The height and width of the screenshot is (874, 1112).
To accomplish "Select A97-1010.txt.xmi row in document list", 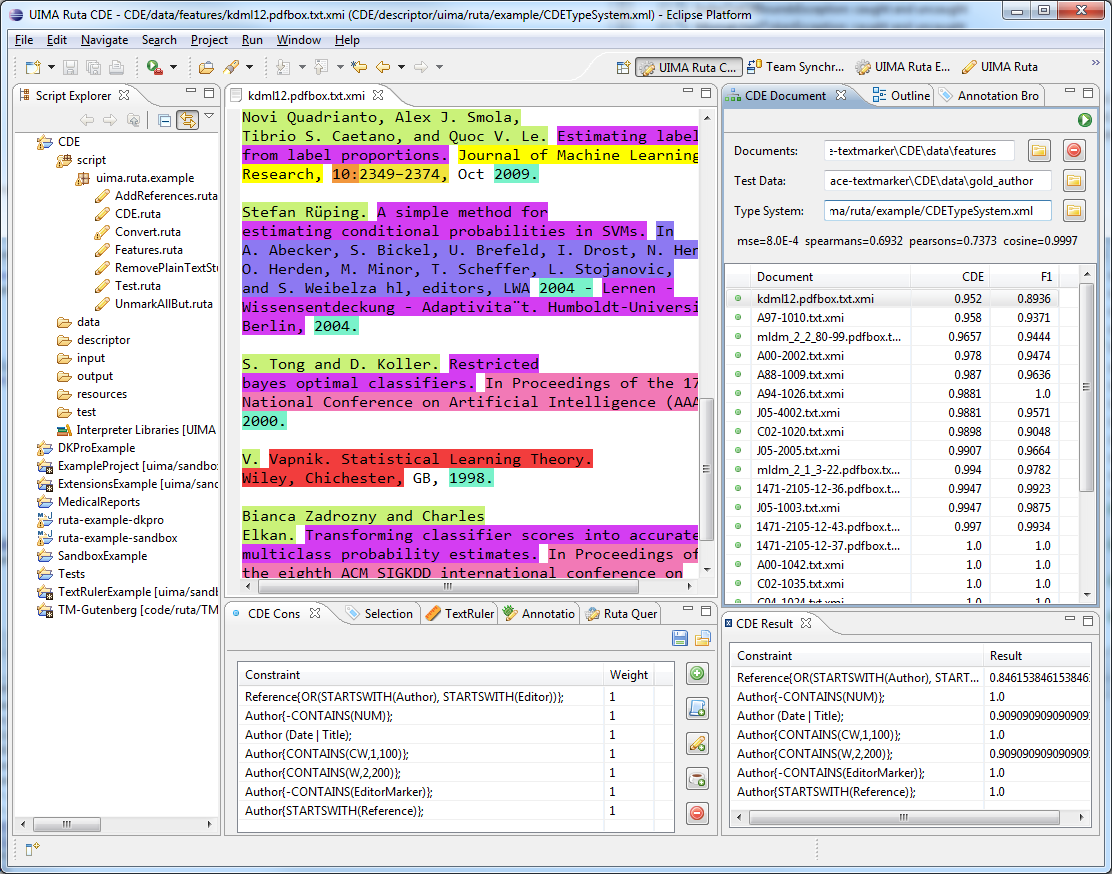I will 800,317.
